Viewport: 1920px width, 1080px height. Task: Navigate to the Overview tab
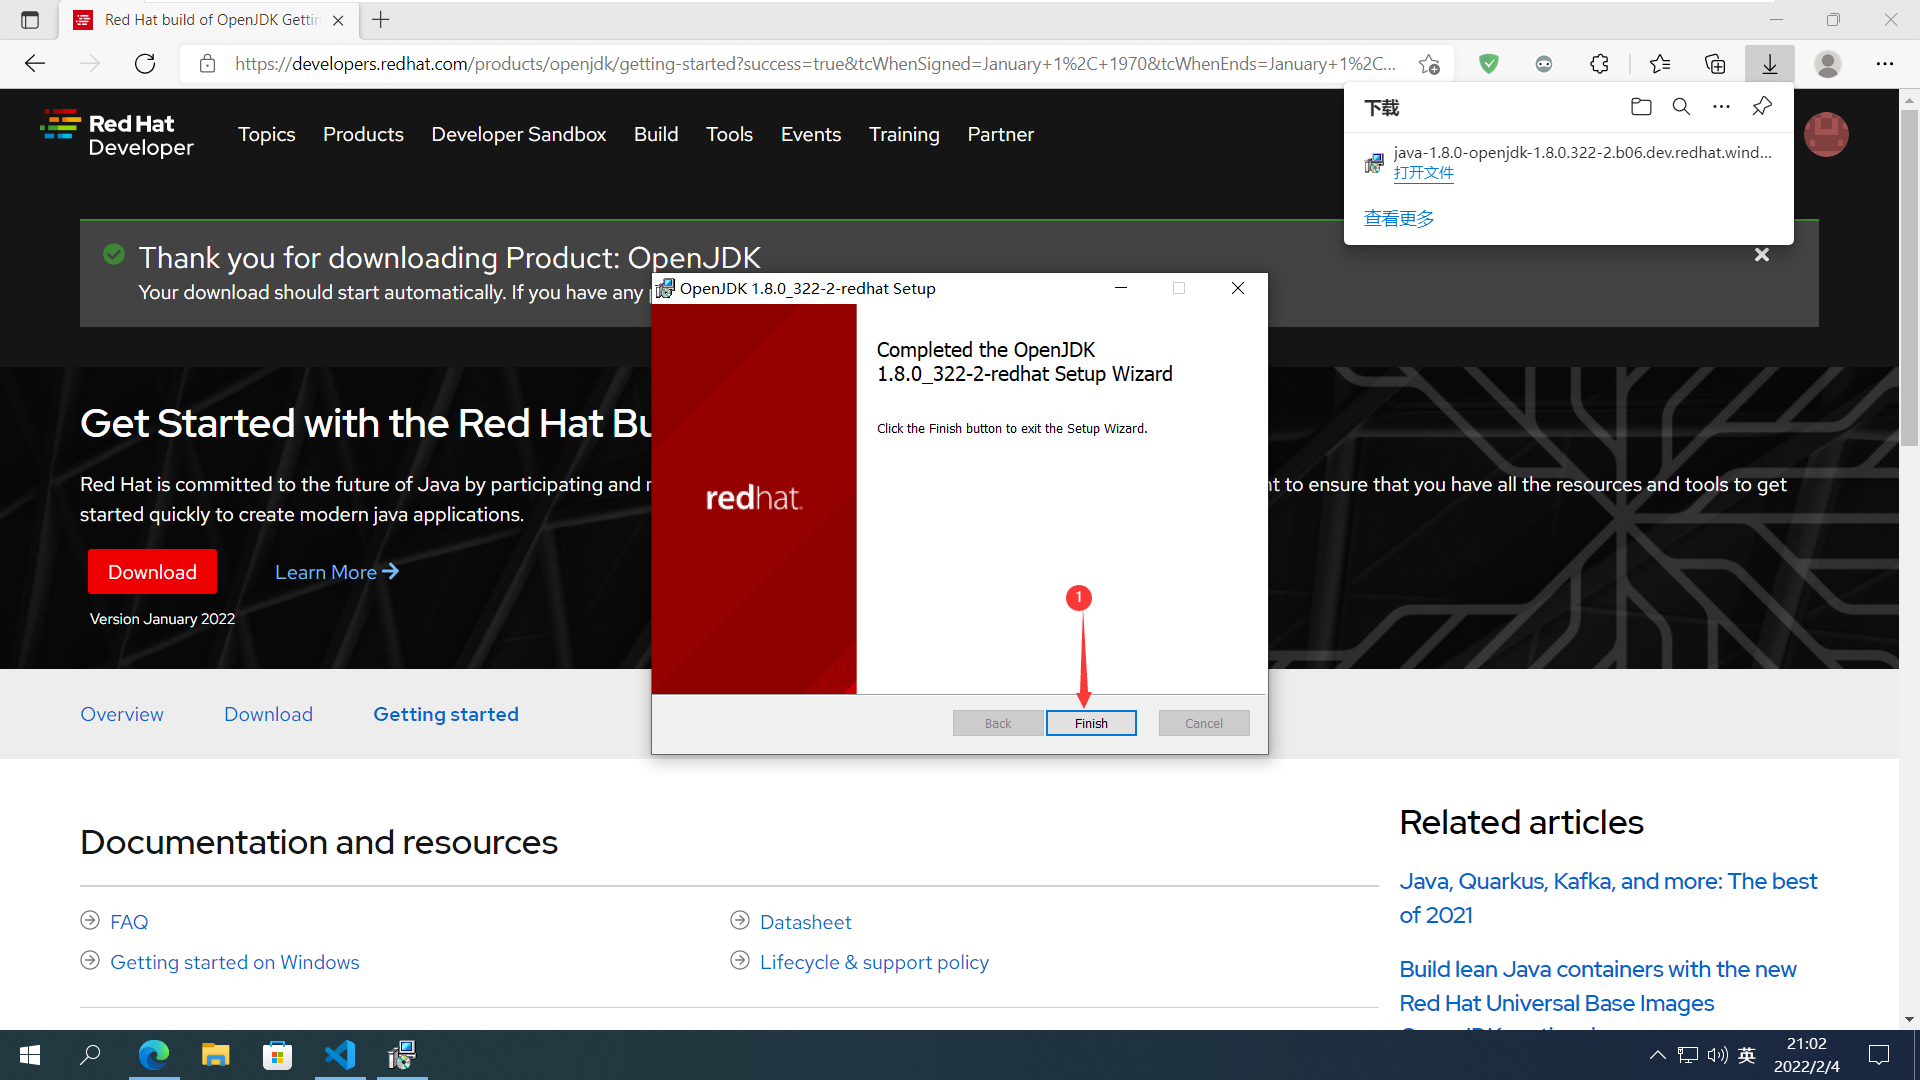123,713
